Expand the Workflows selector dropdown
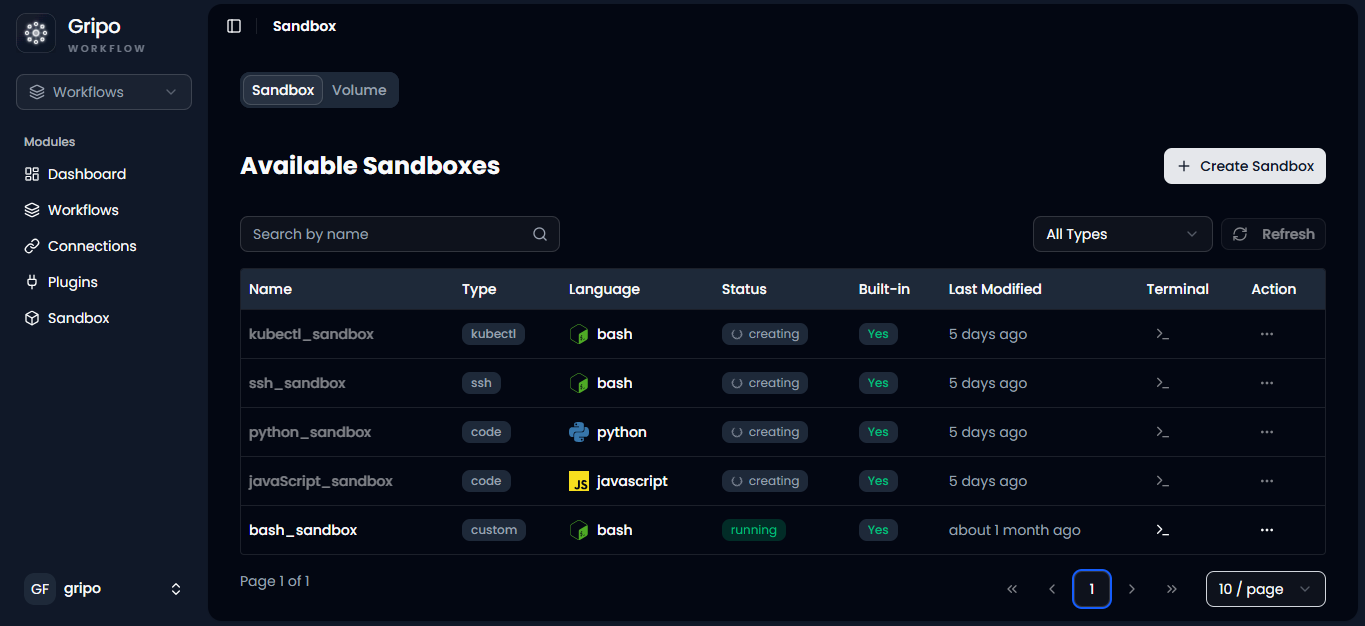This screenshot has height=626, width=1365. [x=104, y=92]
